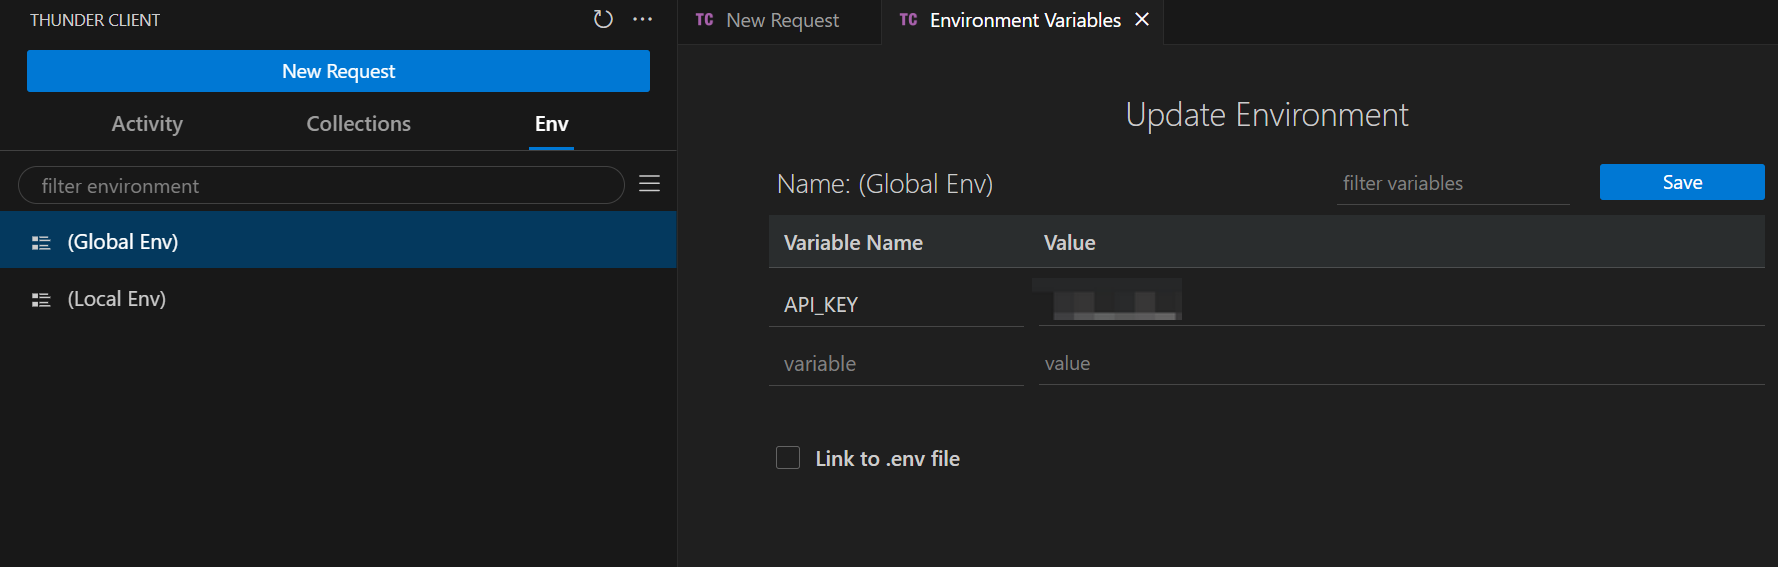Click the Global Env list icon

coord(41,242)
